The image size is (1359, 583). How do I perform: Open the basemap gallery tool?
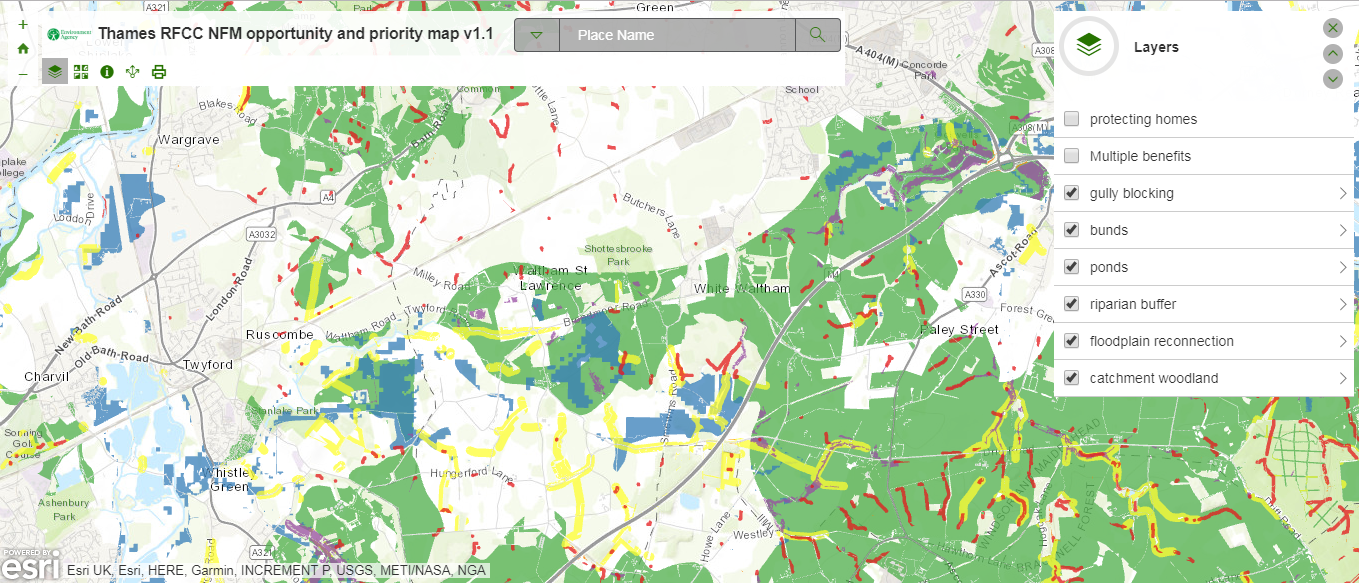[x=81, y=71]
